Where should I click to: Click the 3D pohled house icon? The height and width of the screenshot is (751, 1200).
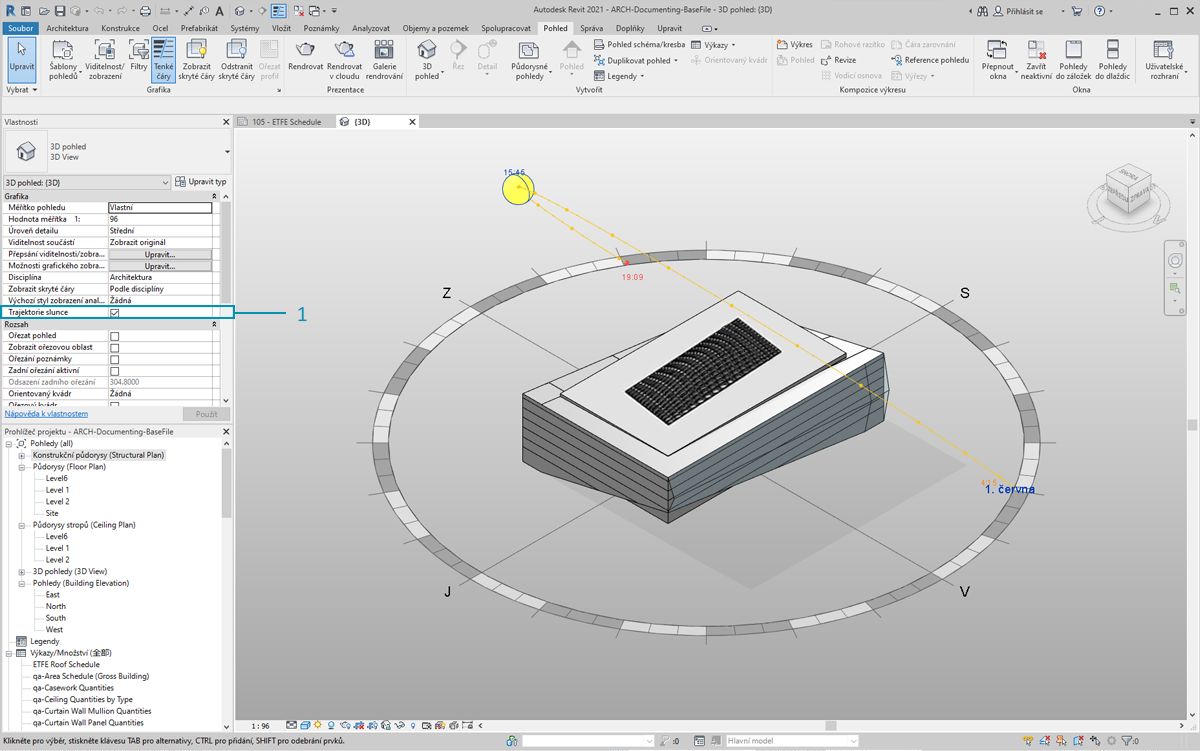[x=427, y=50]
